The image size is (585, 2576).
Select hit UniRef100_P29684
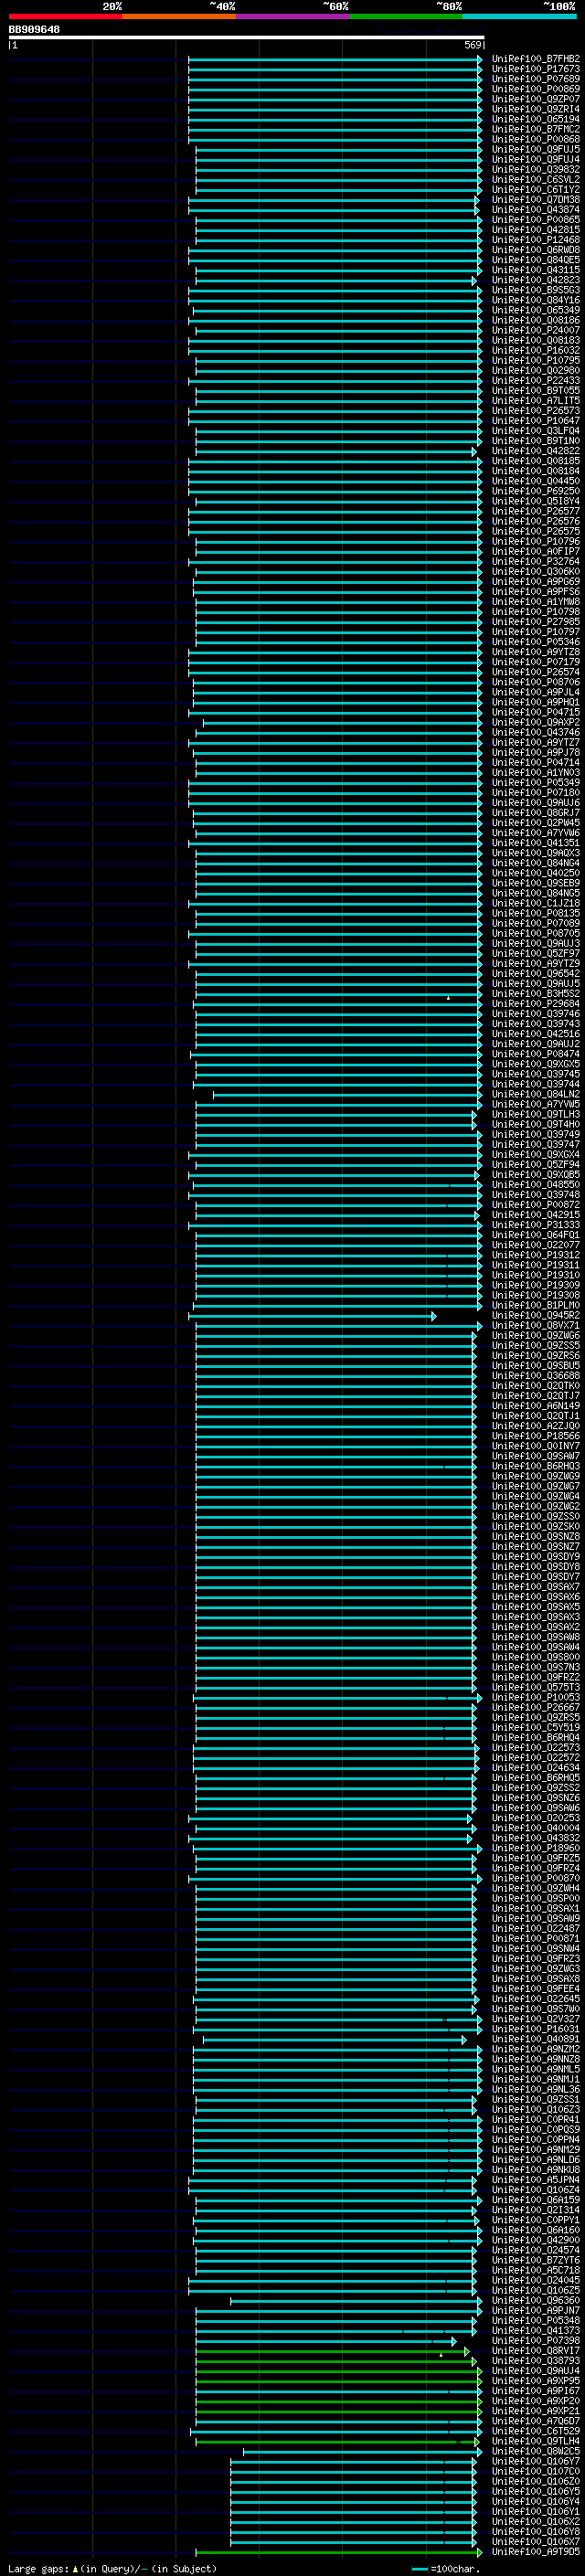coord(536,1004)
